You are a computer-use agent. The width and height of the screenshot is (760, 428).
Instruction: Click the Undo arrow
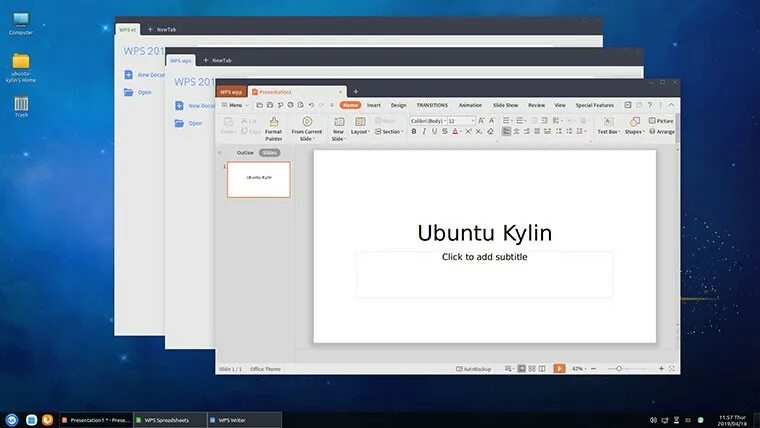311,105
